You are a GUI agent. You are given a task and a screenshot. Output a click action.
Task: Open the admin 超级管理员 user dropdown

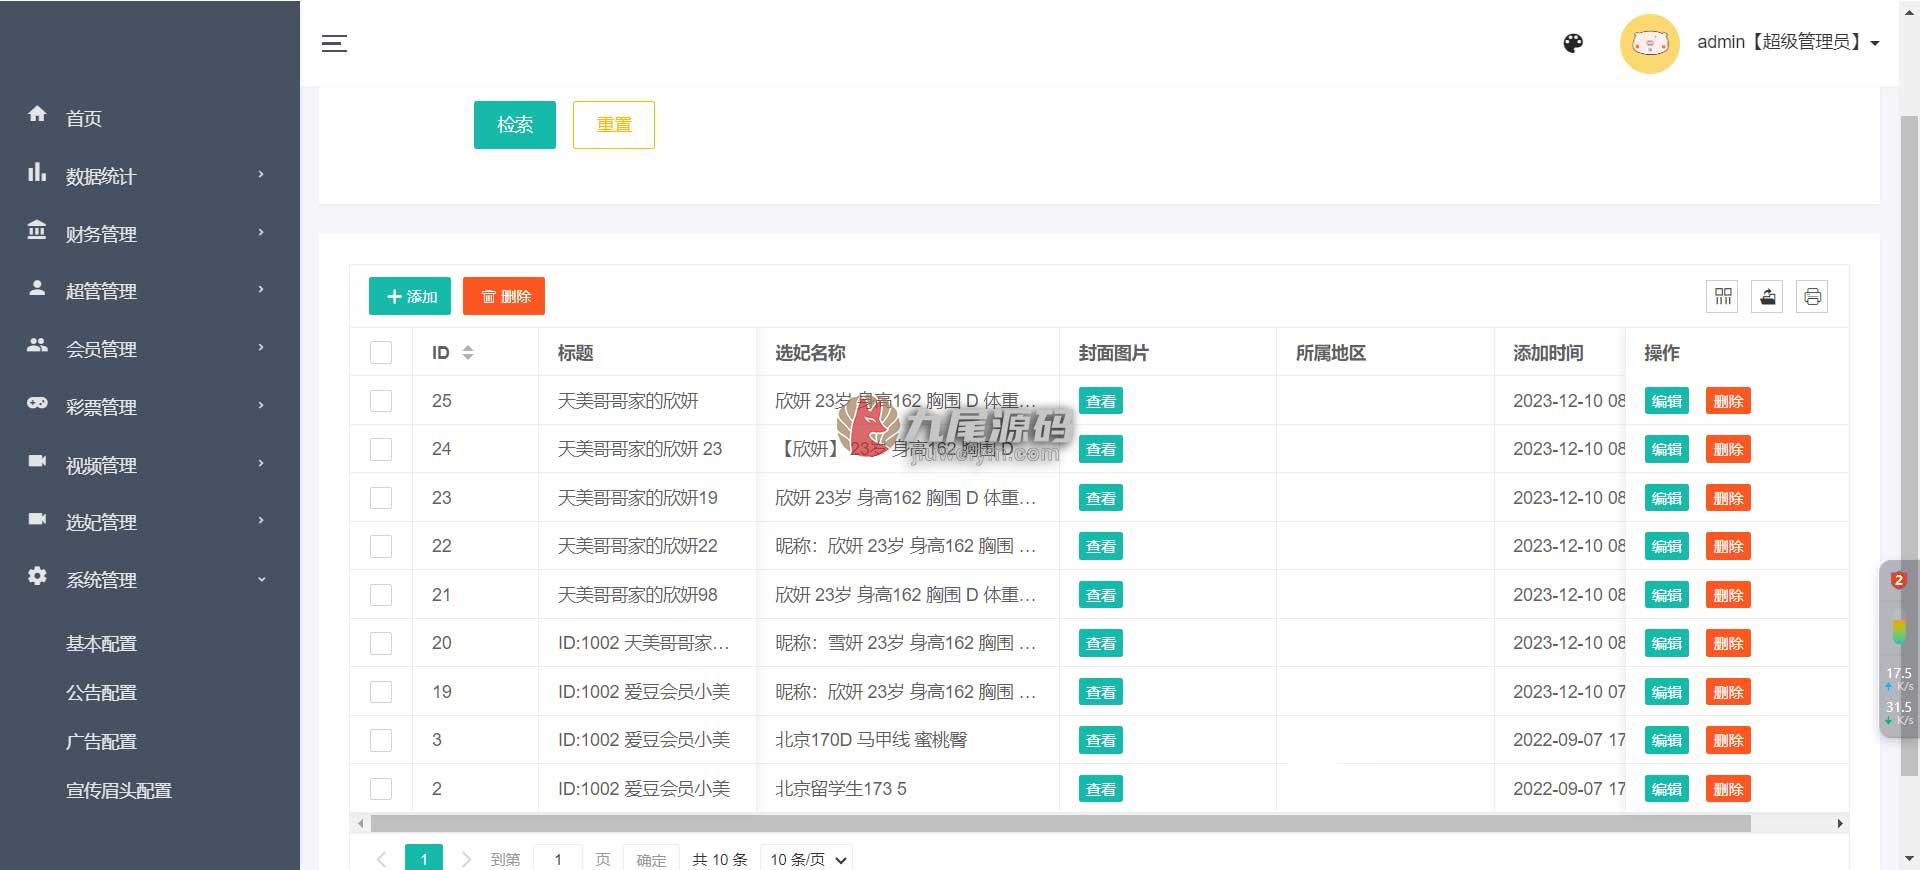coord(1789,42)
